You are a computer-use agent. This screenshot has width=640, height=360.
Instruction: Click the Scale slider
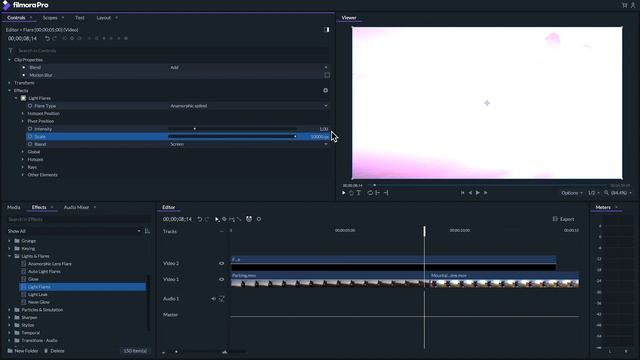[x=232, y=137]
